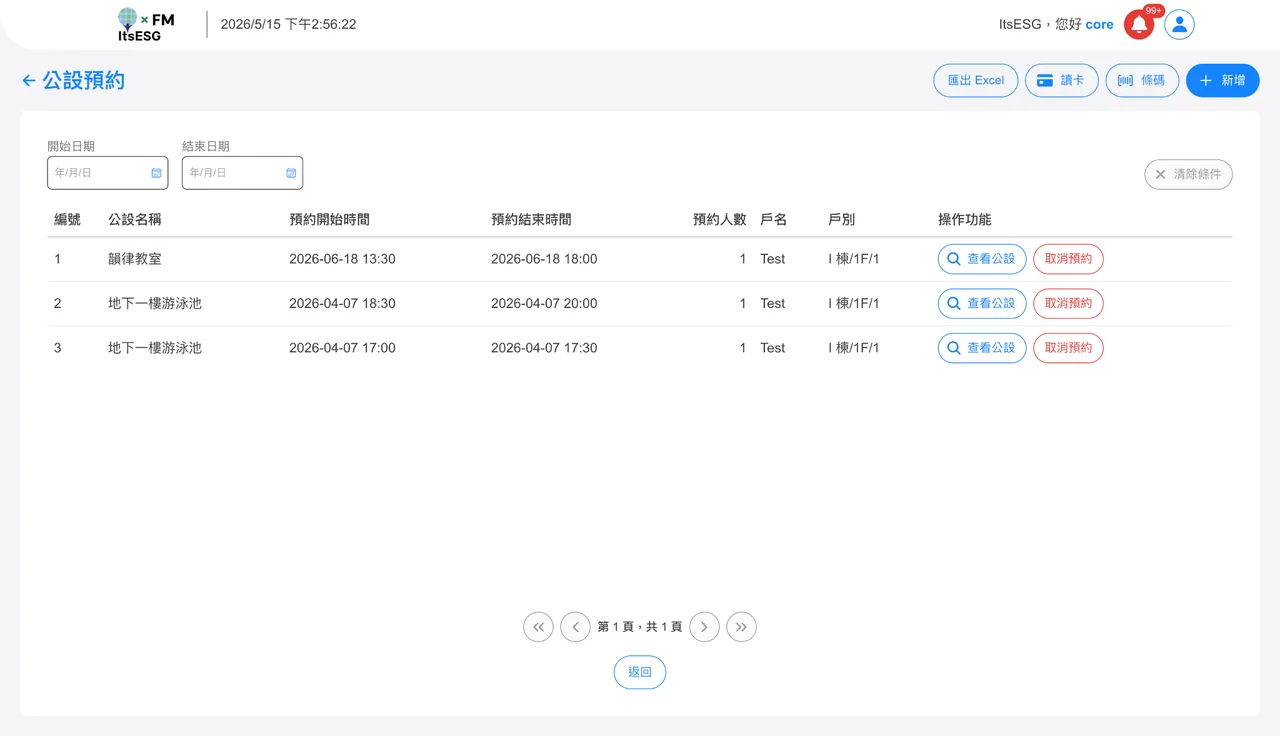Click the 99+ notification badge
This screenshot has height=736, width=1280.
tap(1154, 11)
